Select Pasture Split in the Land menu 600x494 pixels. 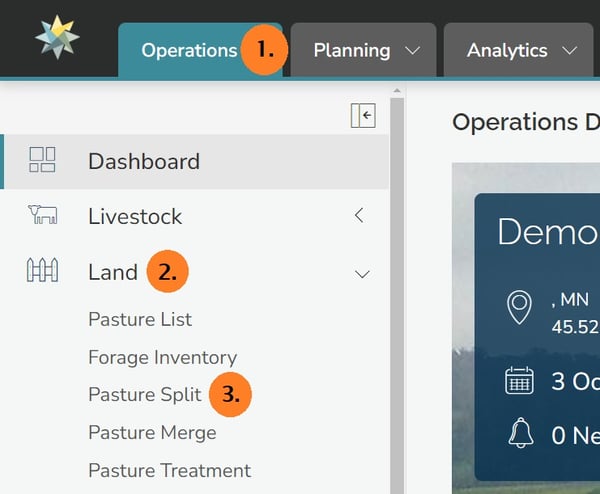144,395
